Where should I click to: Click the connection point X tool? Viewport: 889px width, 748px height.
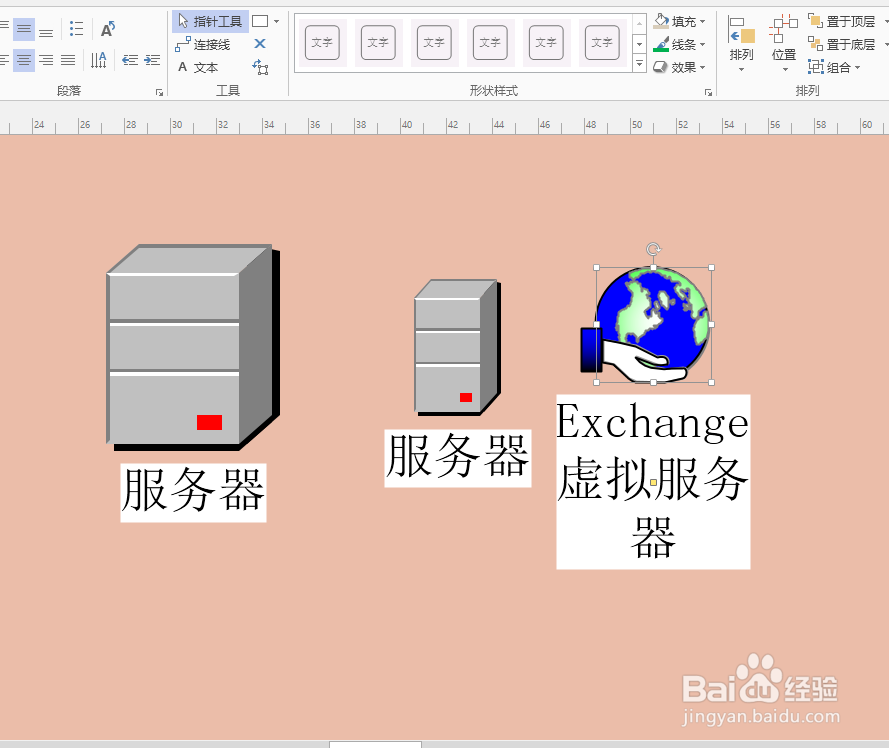(x=260, y=44)
